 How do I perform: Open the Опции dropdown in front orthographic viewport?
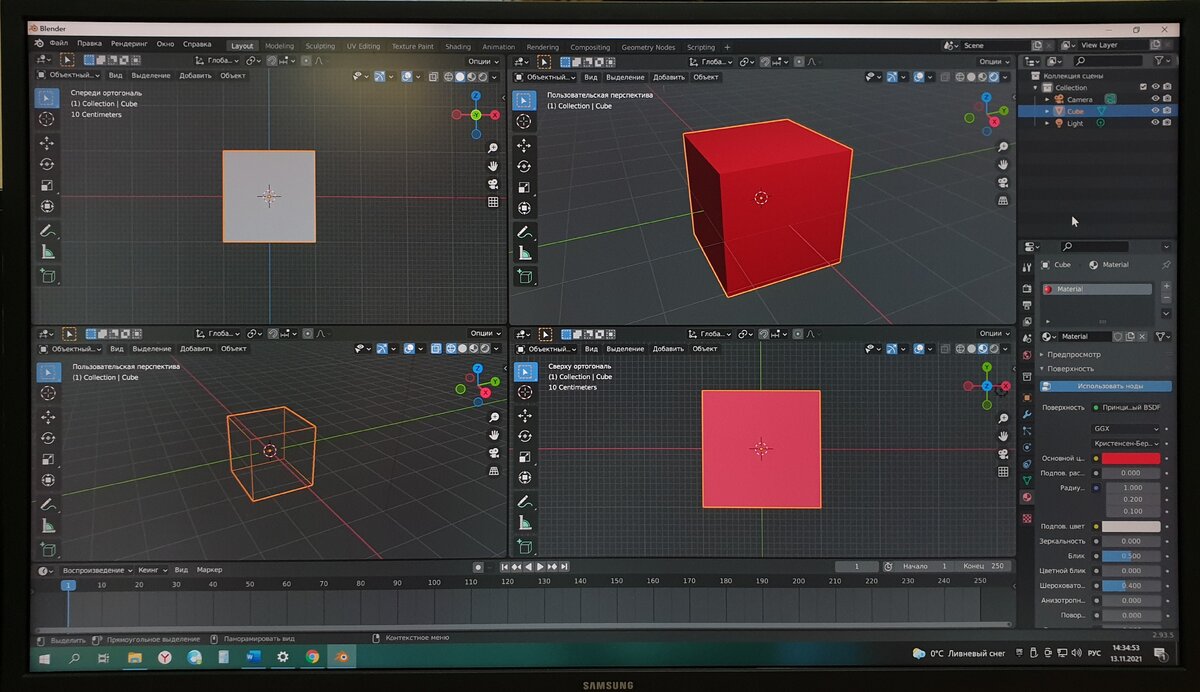click(x=484, y=60)
